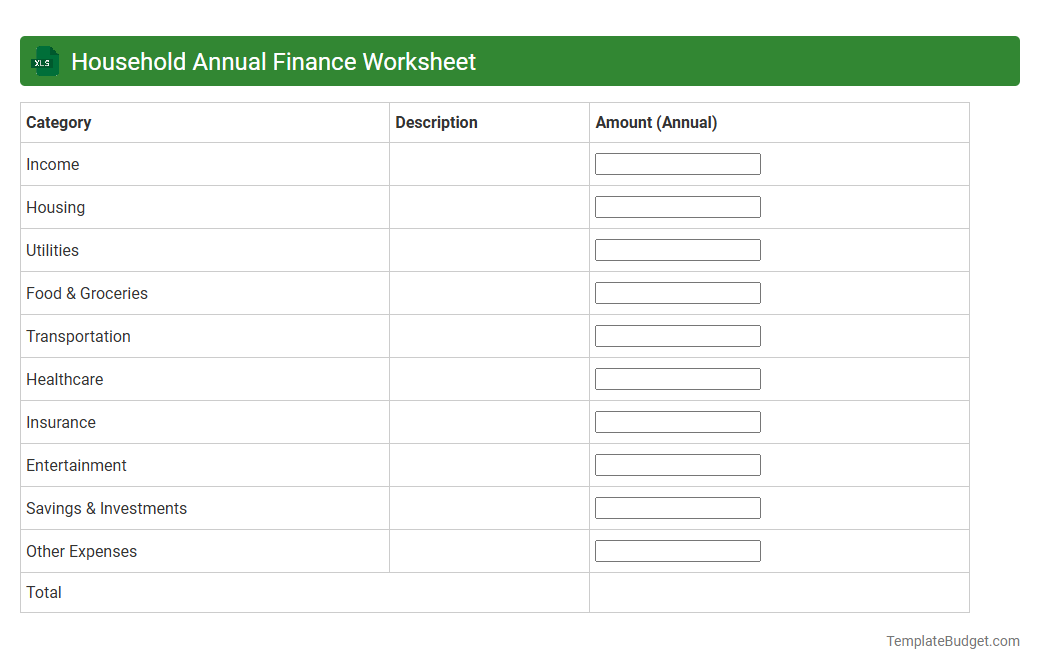Select the Category column header
This screenshot has width=1040, height=670.
tap(58, 122)
